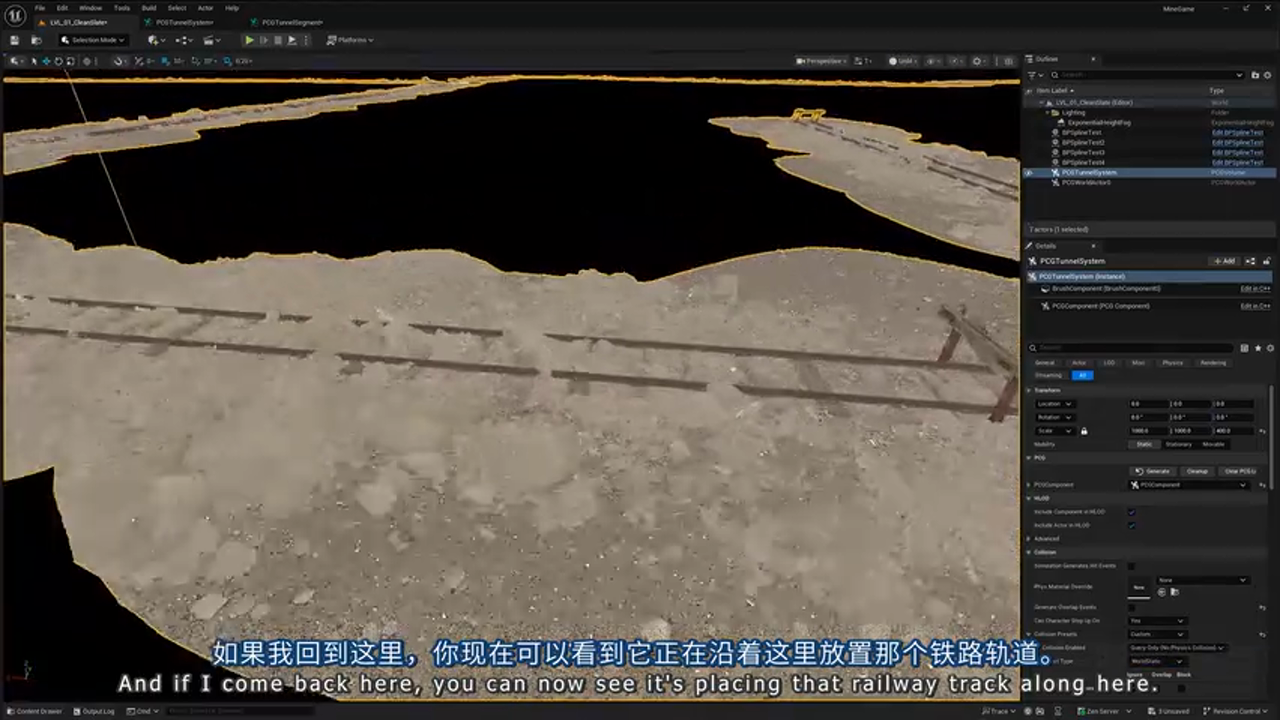Viewport: 1280px width, 720px height.
Task: Enable Simulation Generates Hit Events
Action: pyautogui.click(x=1131, y=566)
